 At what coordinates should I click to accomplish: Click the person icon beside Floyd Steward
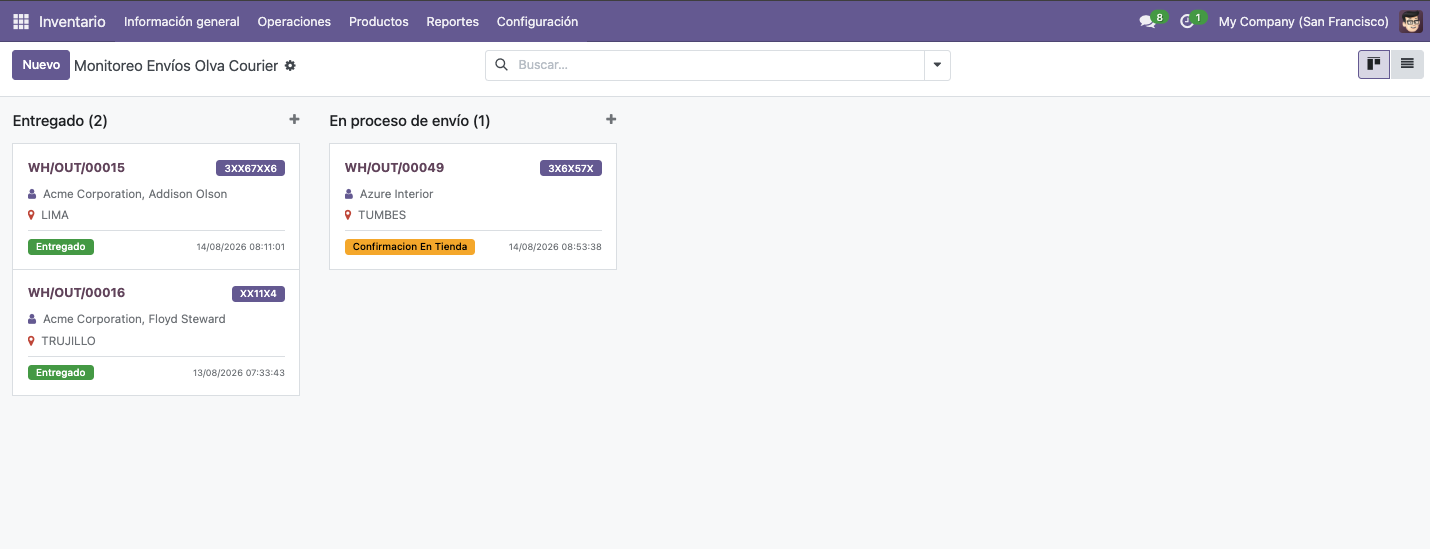[32, 319]
